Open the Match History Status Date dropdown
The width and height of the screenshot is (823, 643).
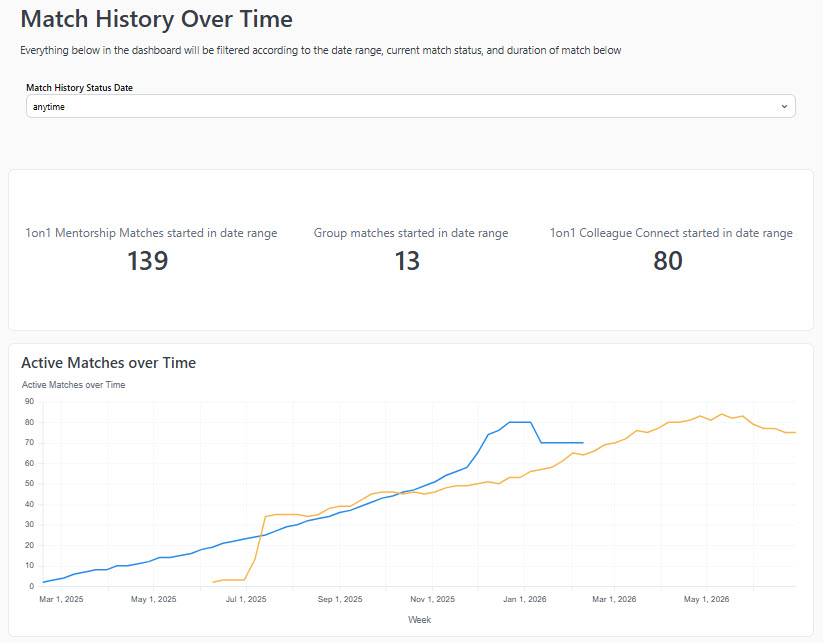click(x=410, y=106)
